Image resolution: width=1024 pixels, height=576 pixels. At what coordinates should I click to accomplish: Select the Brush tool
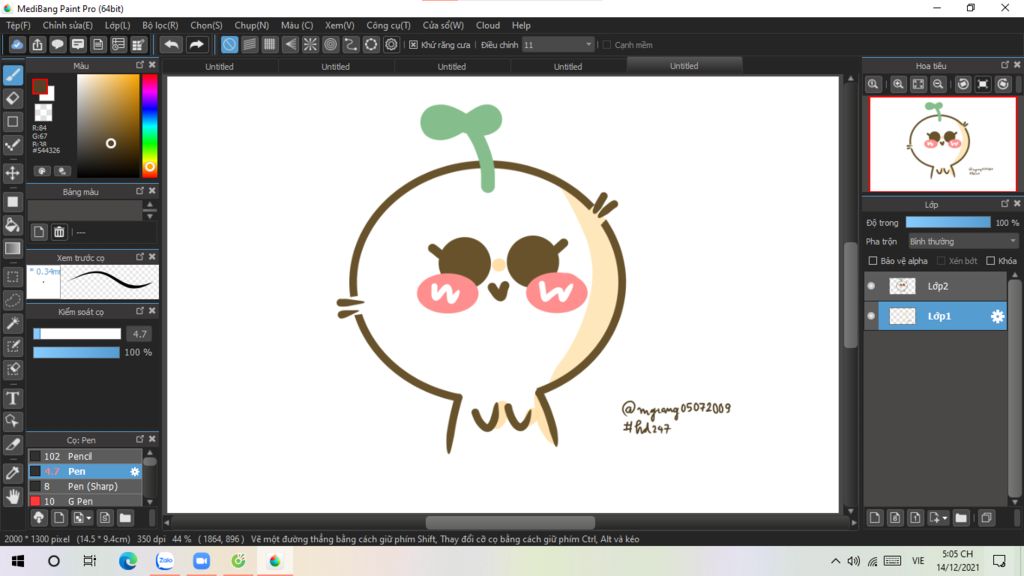click(13, 75)
